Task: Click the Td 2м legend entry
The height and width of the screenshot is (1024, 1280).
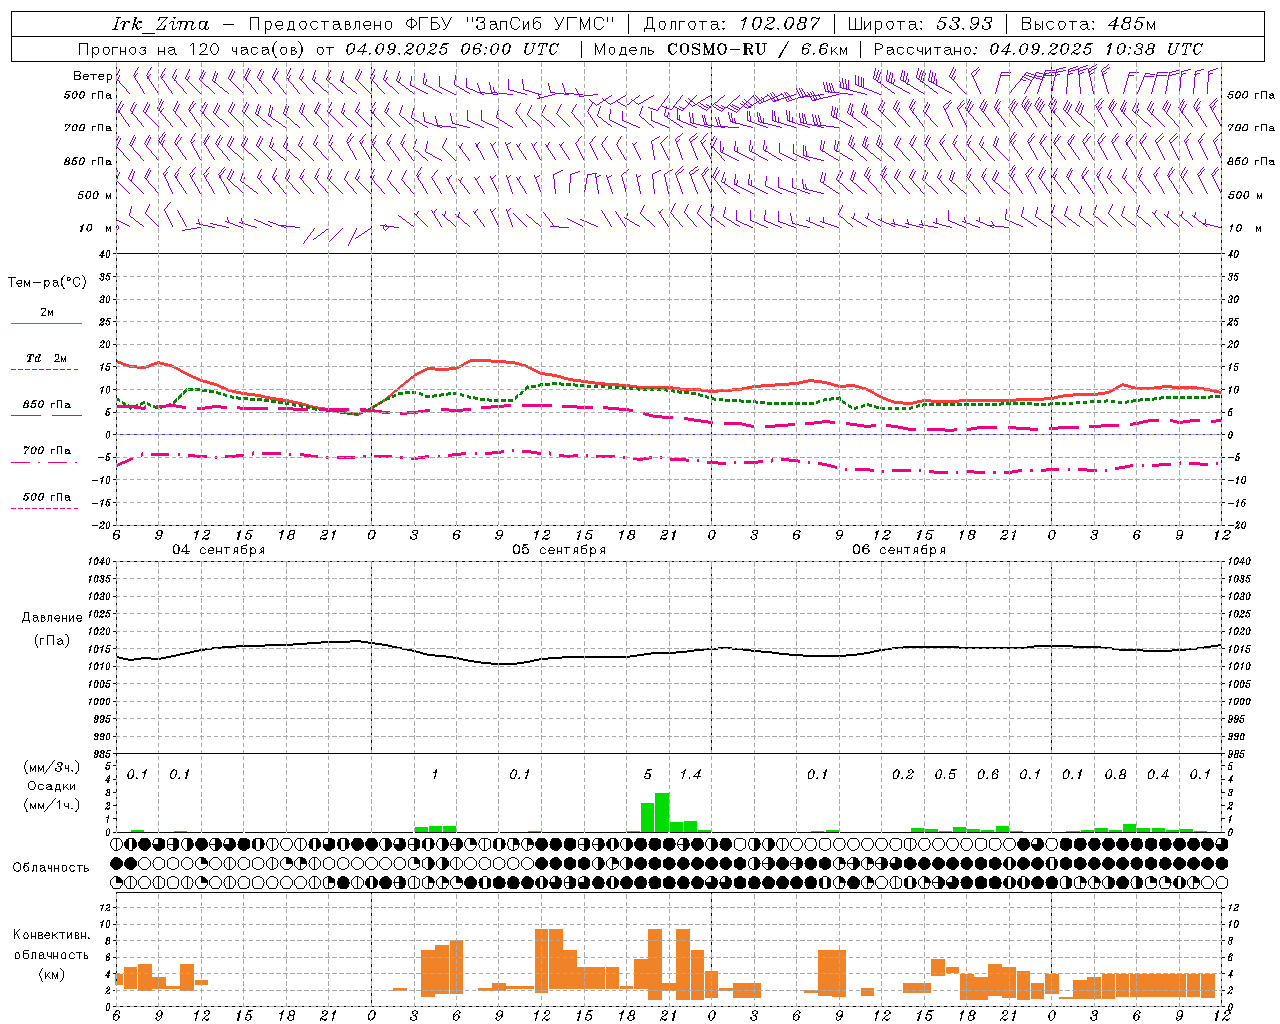Action: (x=46, y=358)
